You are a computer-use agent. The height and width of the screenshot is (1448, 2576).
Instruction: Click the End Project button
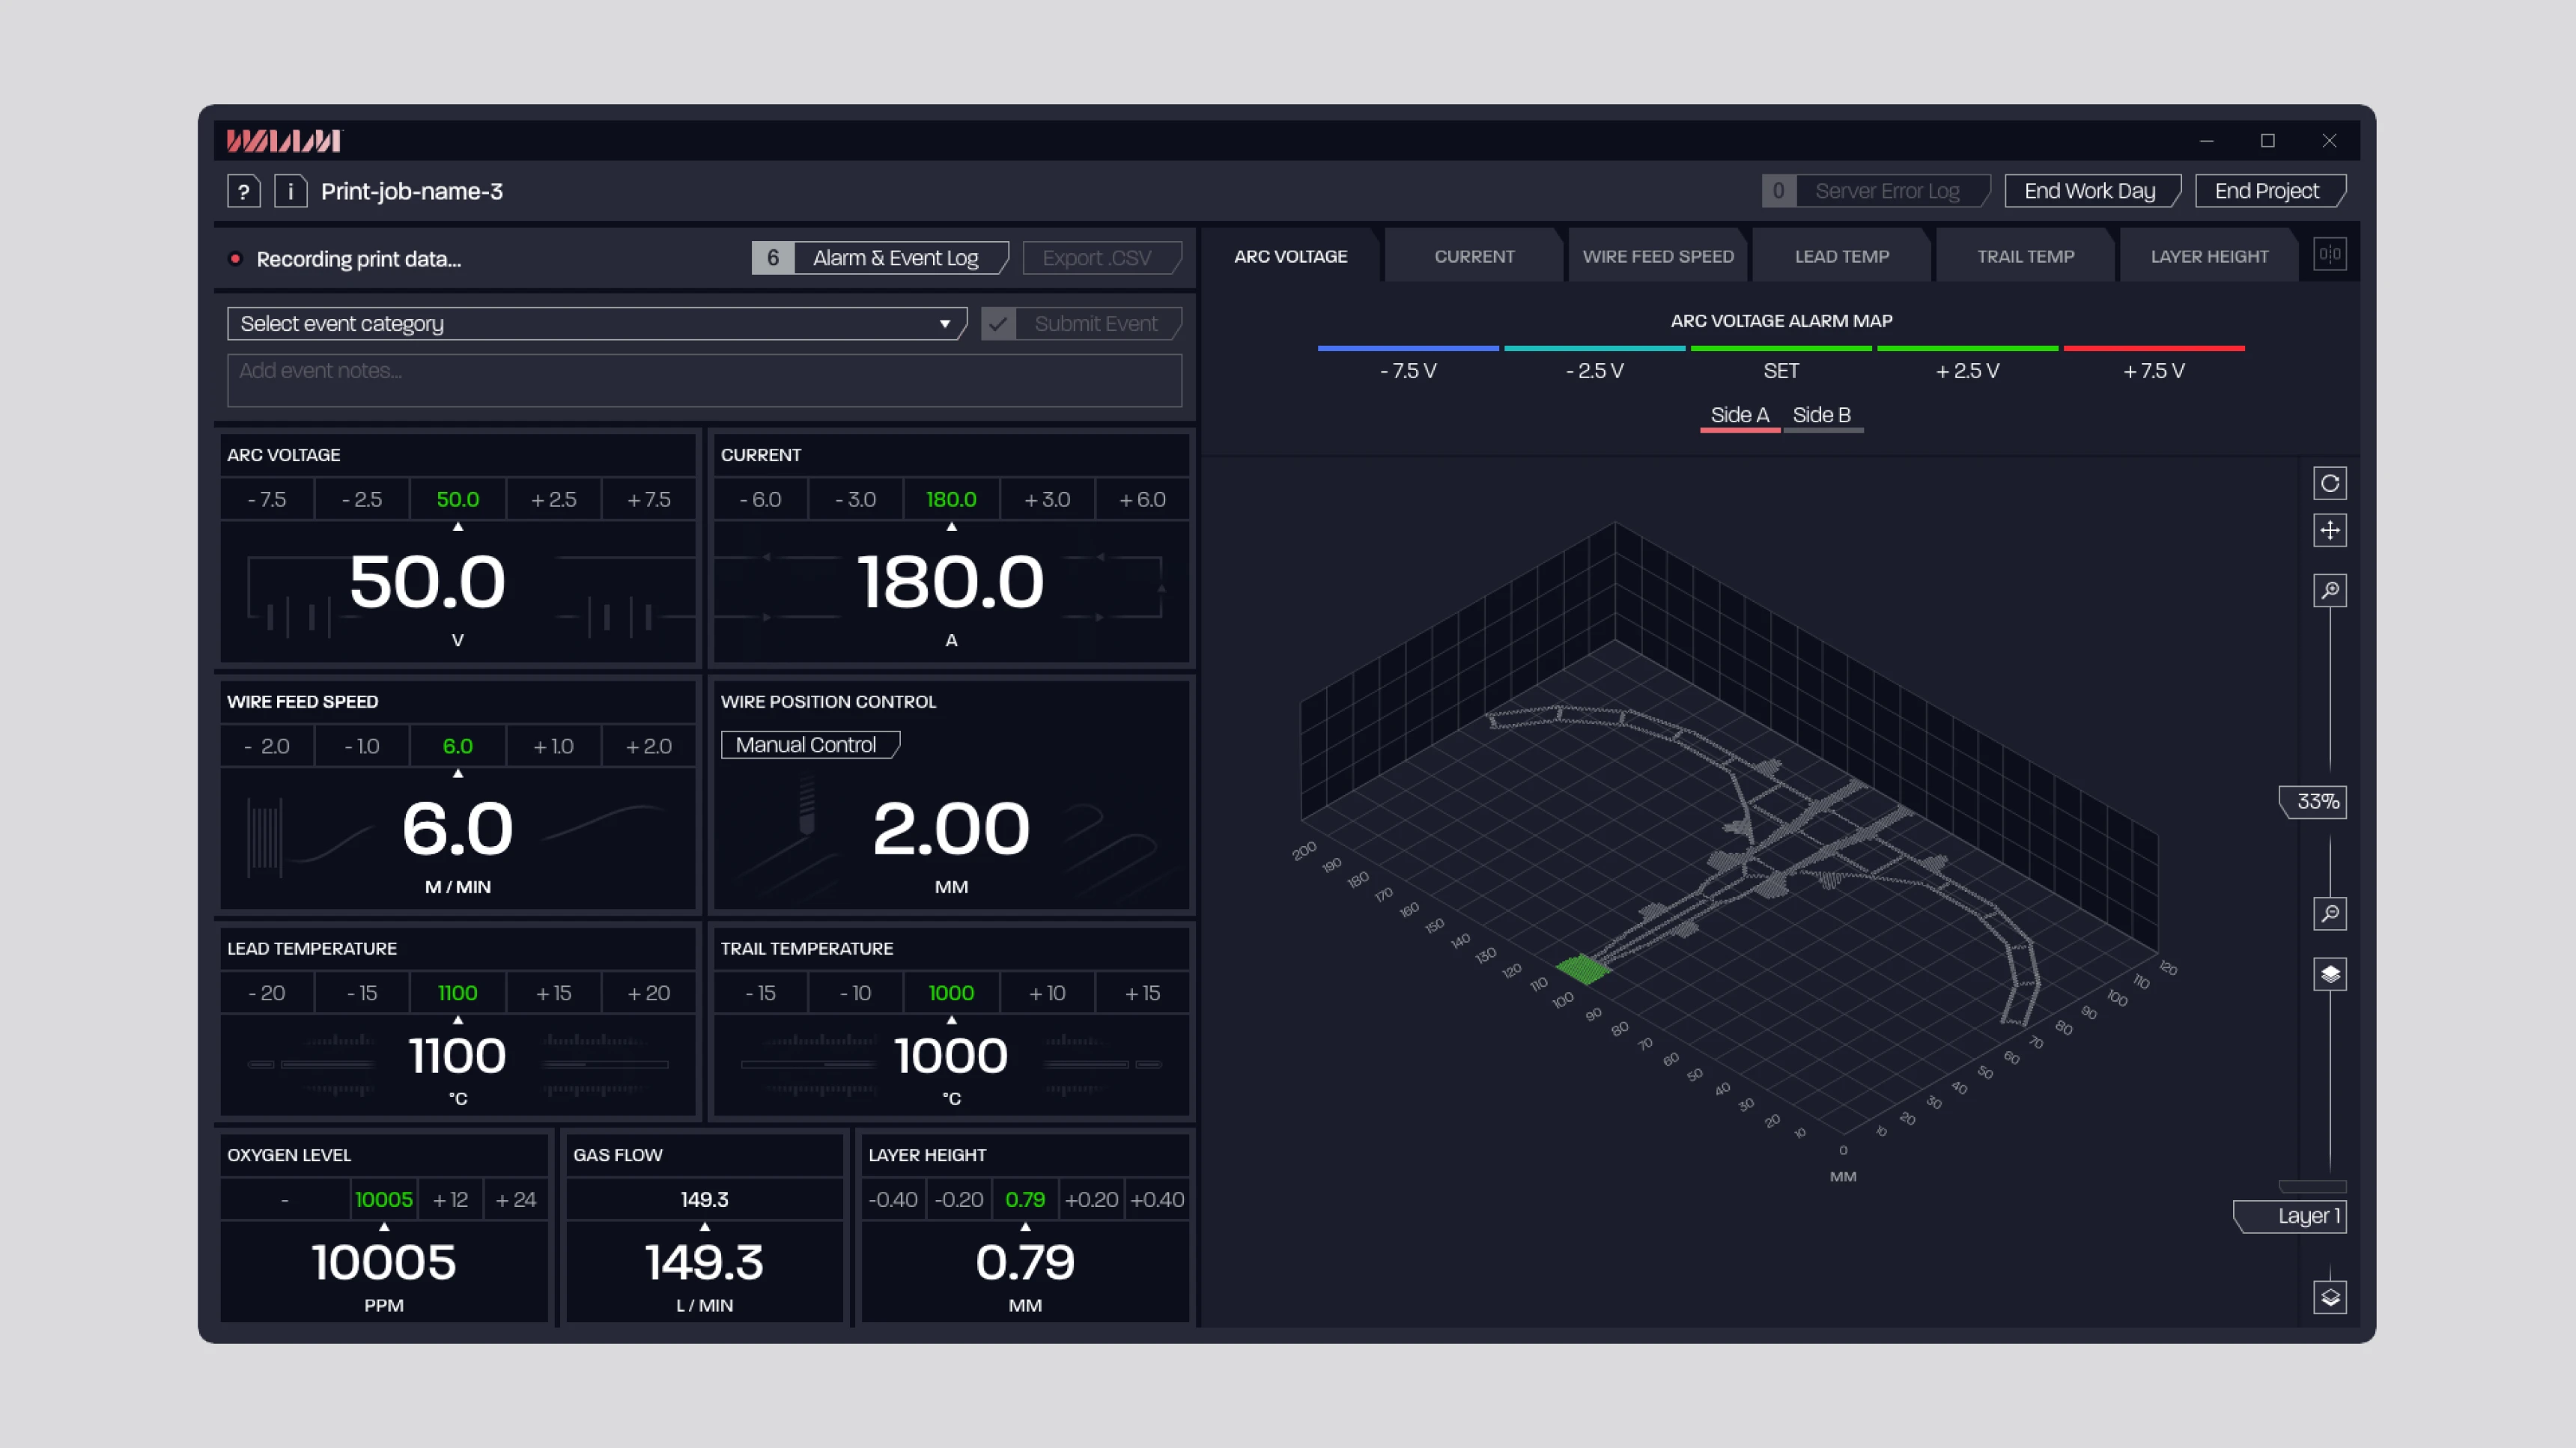pyautogui.click(x=2270, y=190)
